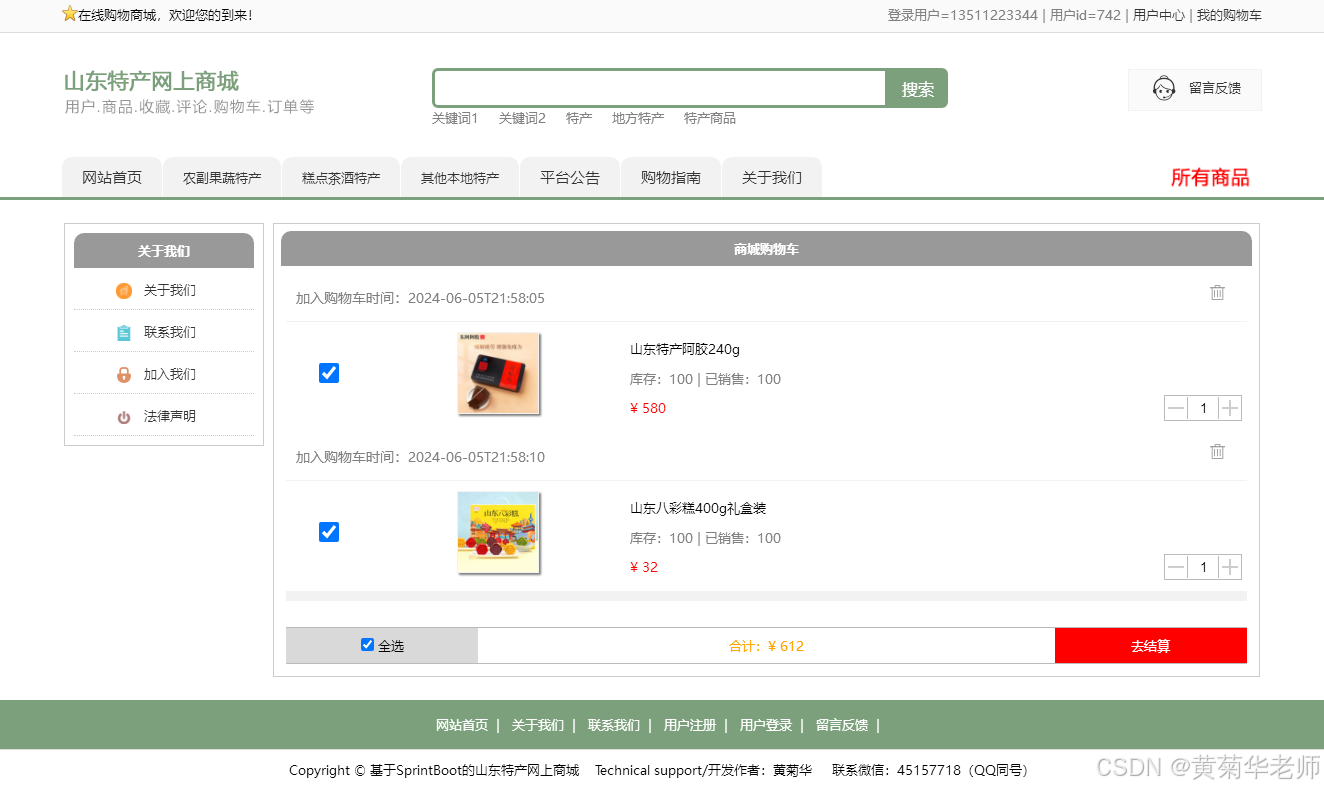Open 用户中心 in the top bar

tap(1158, 15)
